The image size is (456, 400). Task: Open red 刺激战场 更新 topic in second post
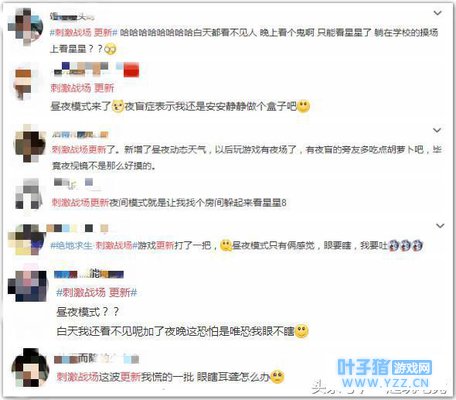tap(82, 88)
